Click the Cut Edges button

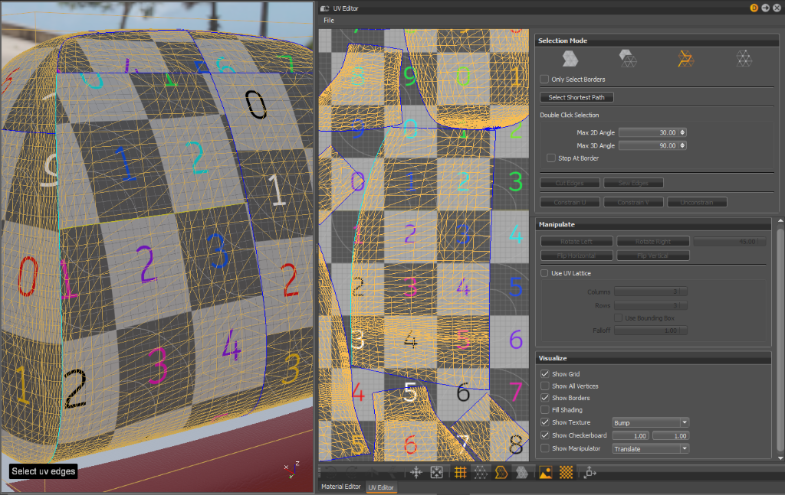coord(570,183)
